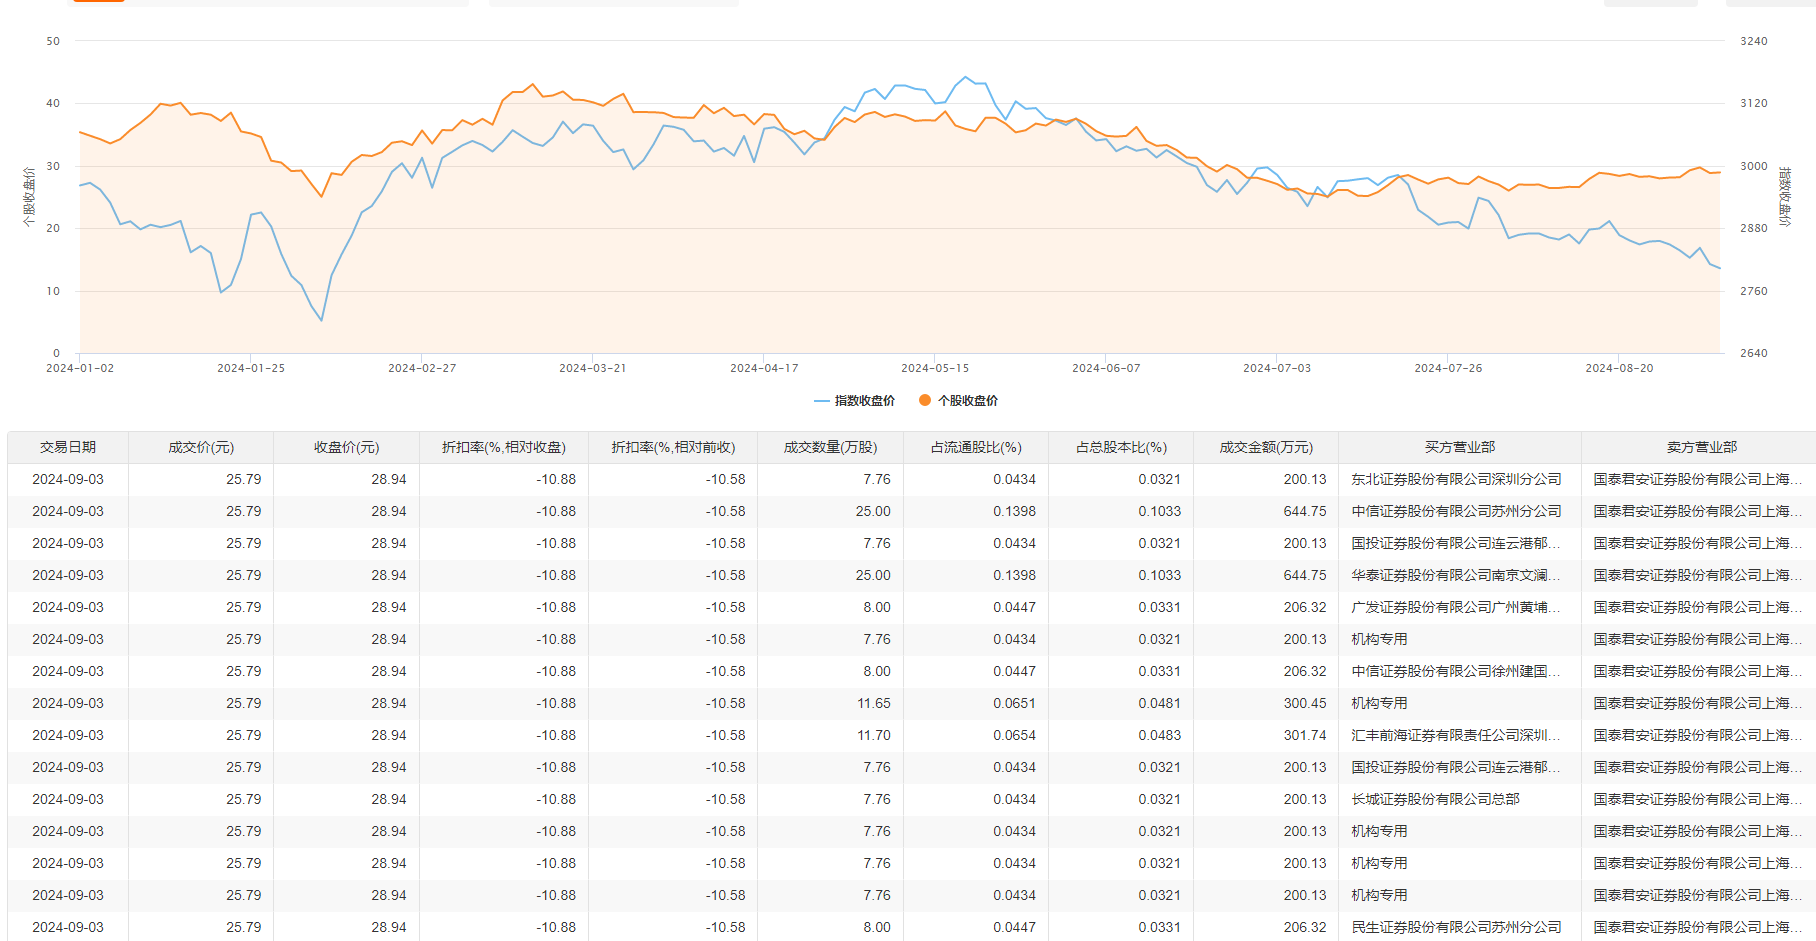
Task: Toggle the 个股收盘价 legend series
Action: pyautogui.click(x=967, y=401)
